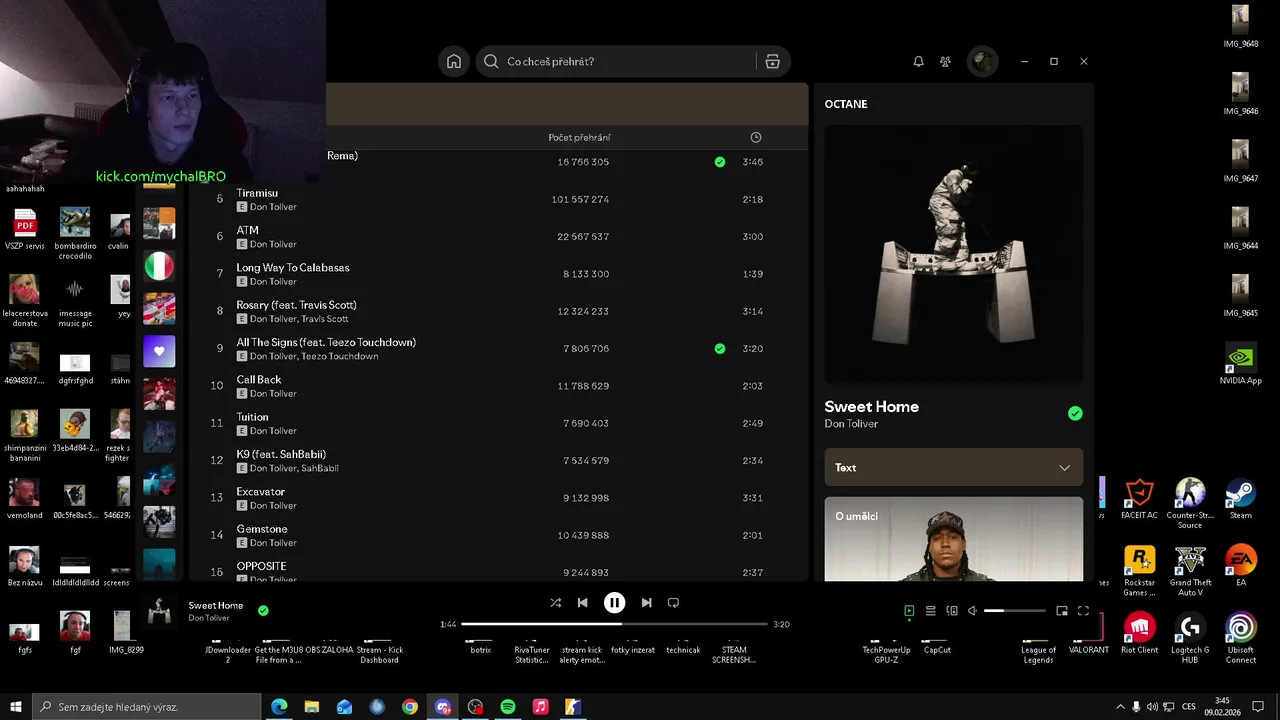Select the ATM track title
The image size is (1280, 720).
pos(247,230)
